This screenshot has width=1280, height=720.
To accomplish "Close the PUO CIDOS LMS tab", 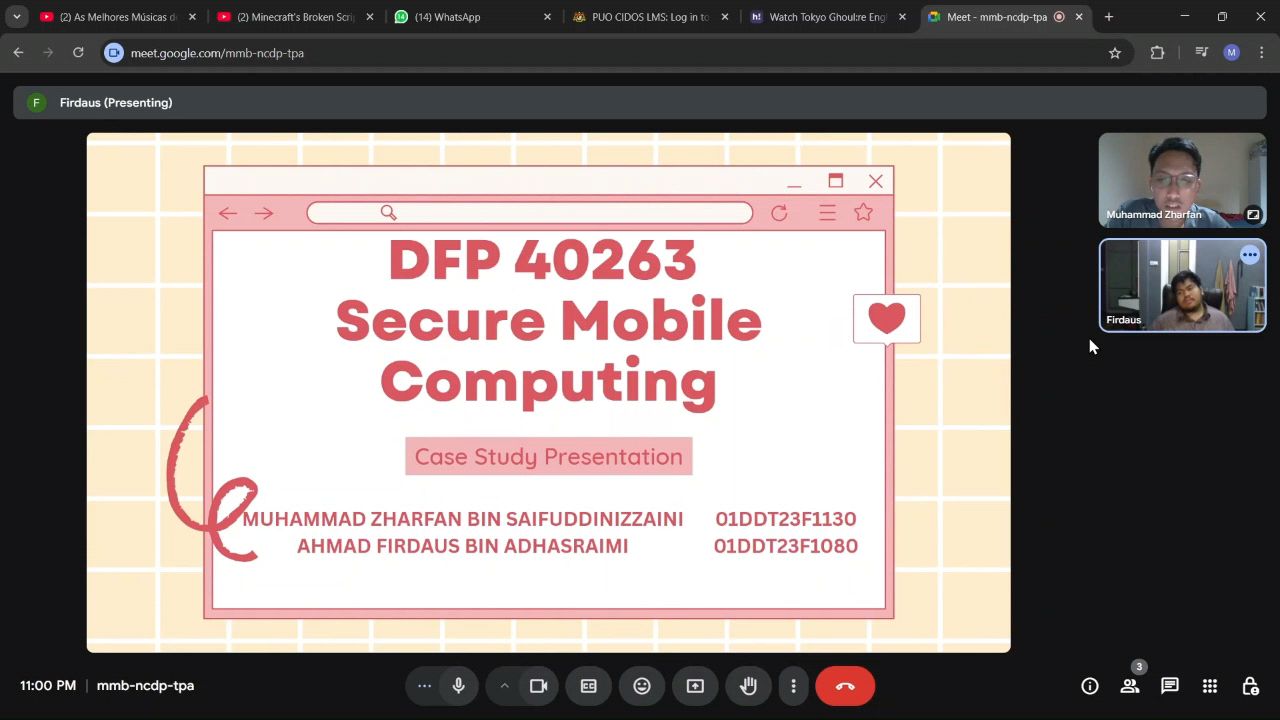I will 725,17.
